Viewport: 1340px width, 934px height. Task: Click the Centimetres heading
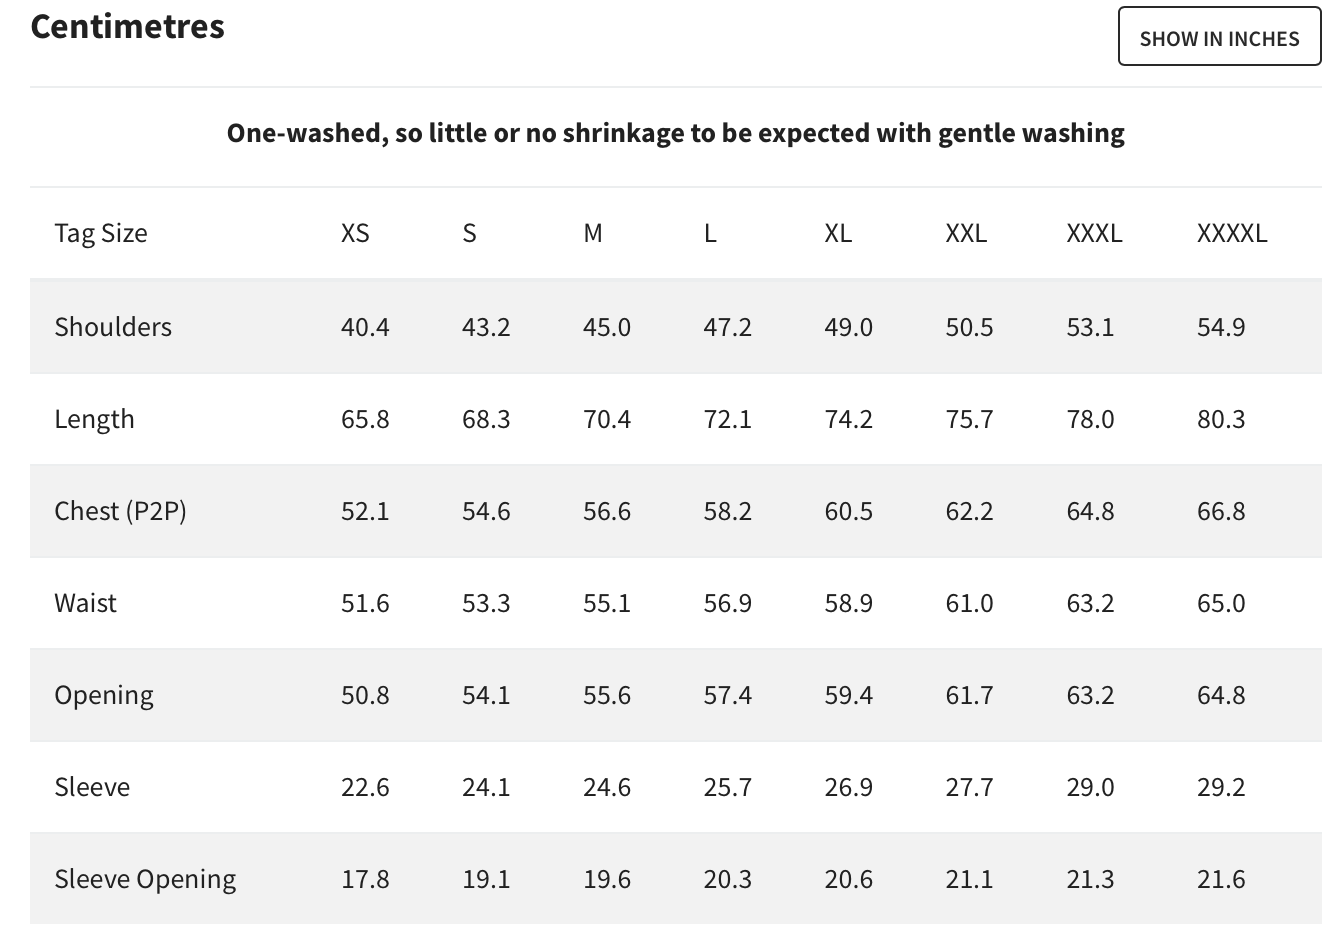128,26
